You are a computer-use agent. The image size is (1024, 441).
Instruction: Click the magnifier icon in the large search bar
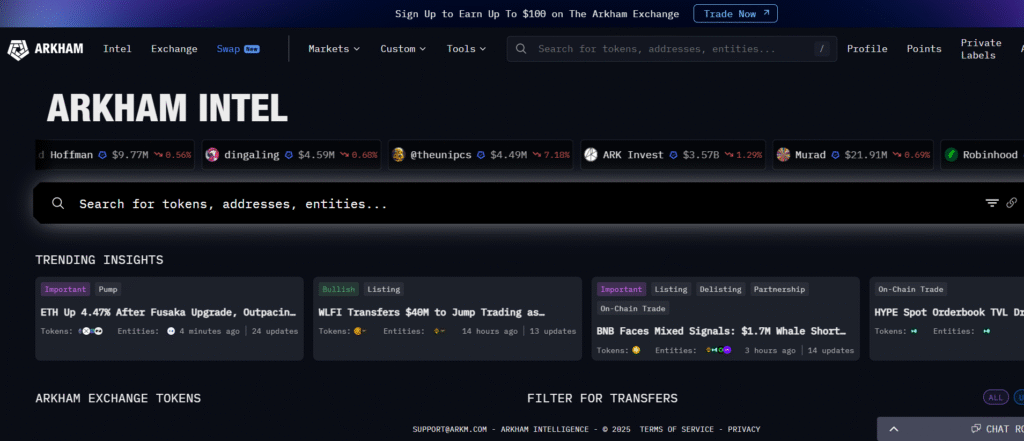58,203
